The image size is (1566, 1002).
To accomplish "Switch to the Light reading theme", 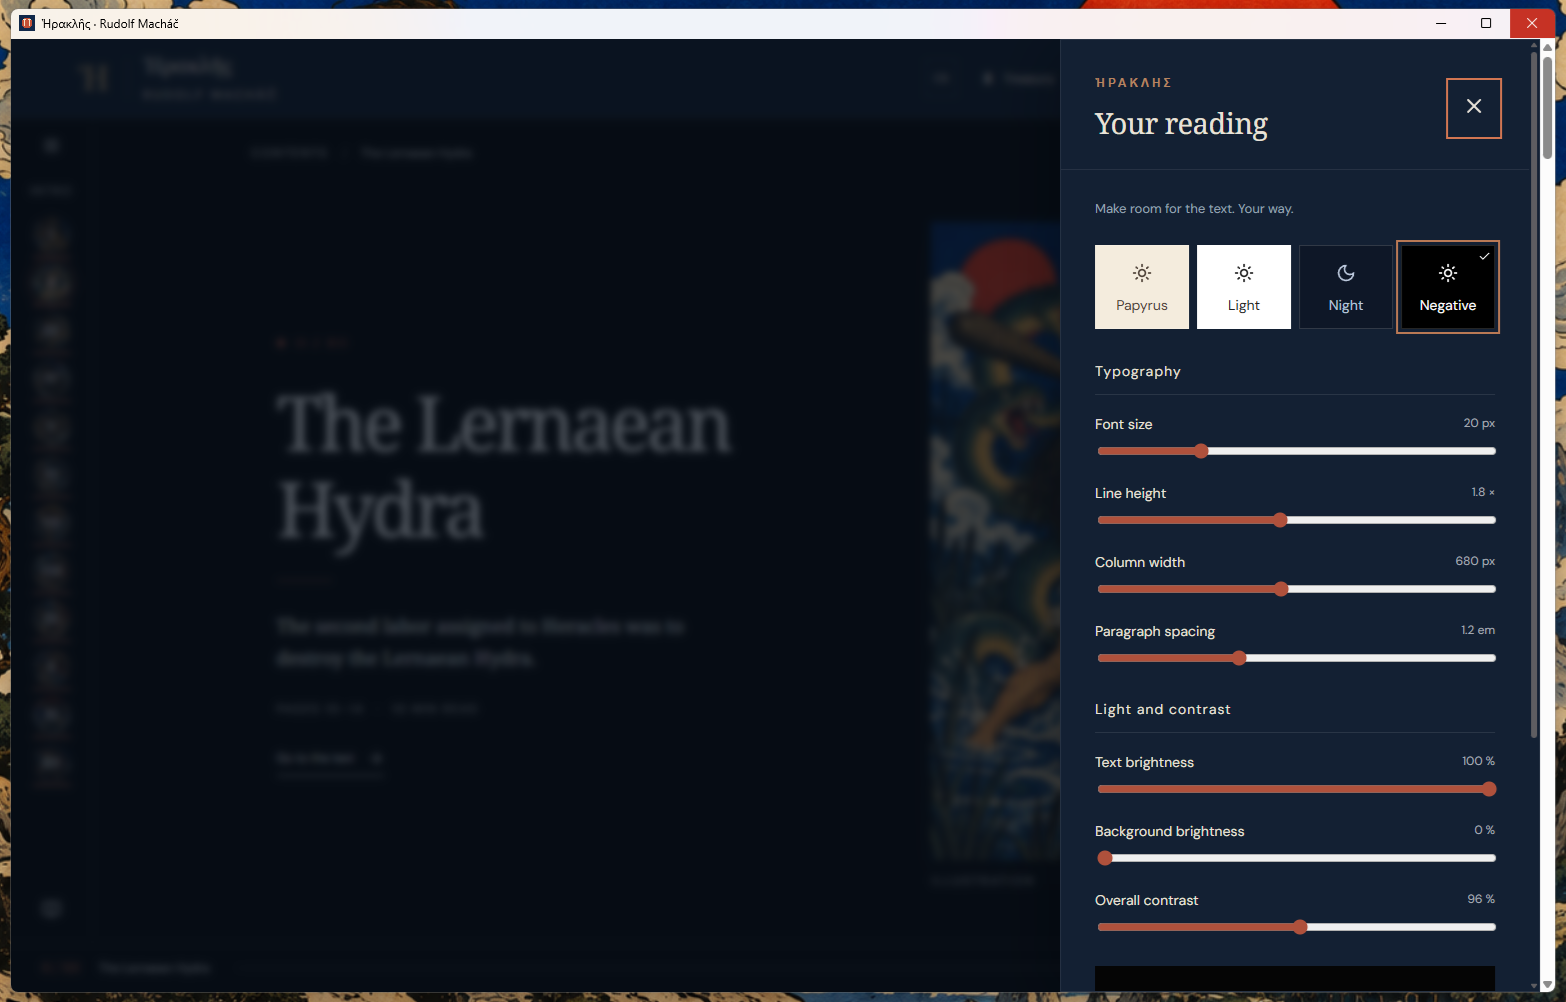I will (1244, 287).
